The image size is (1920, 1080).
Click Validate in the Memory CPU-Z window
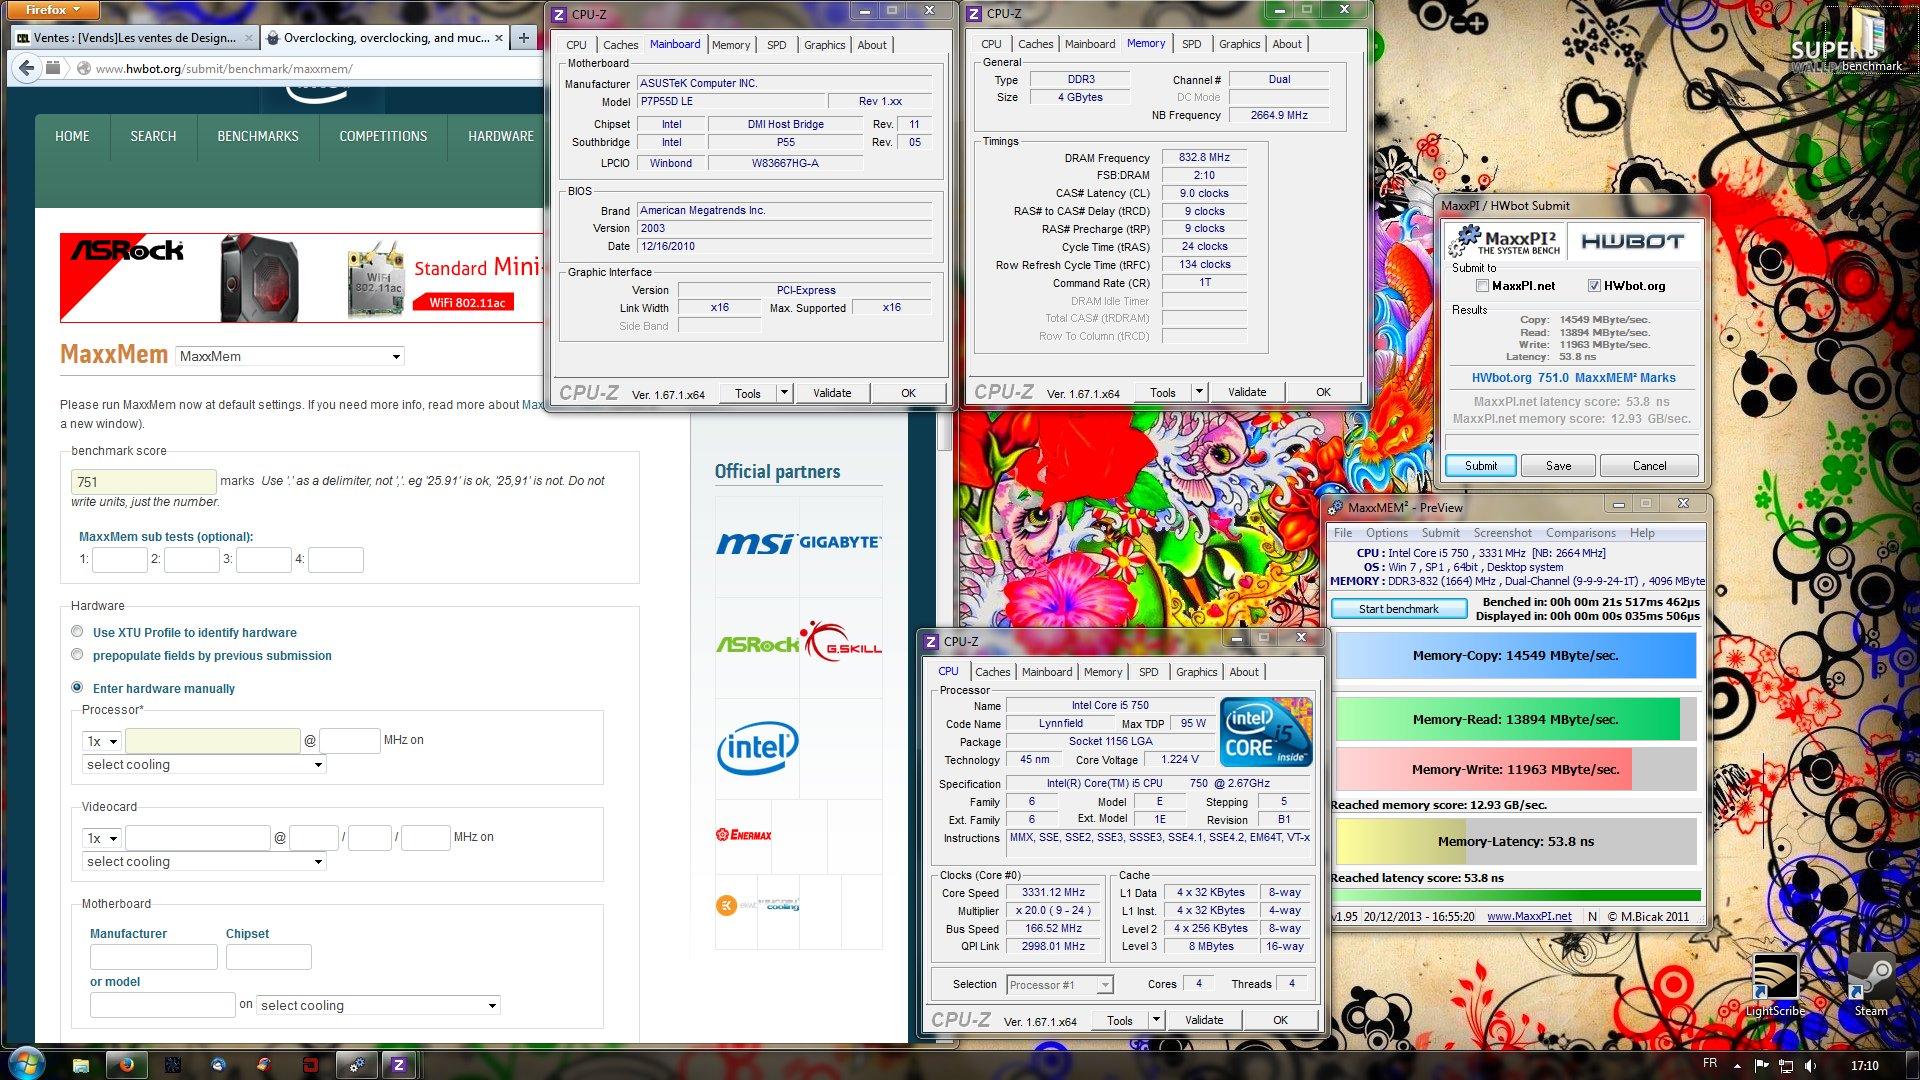(x=1246, y=392)
